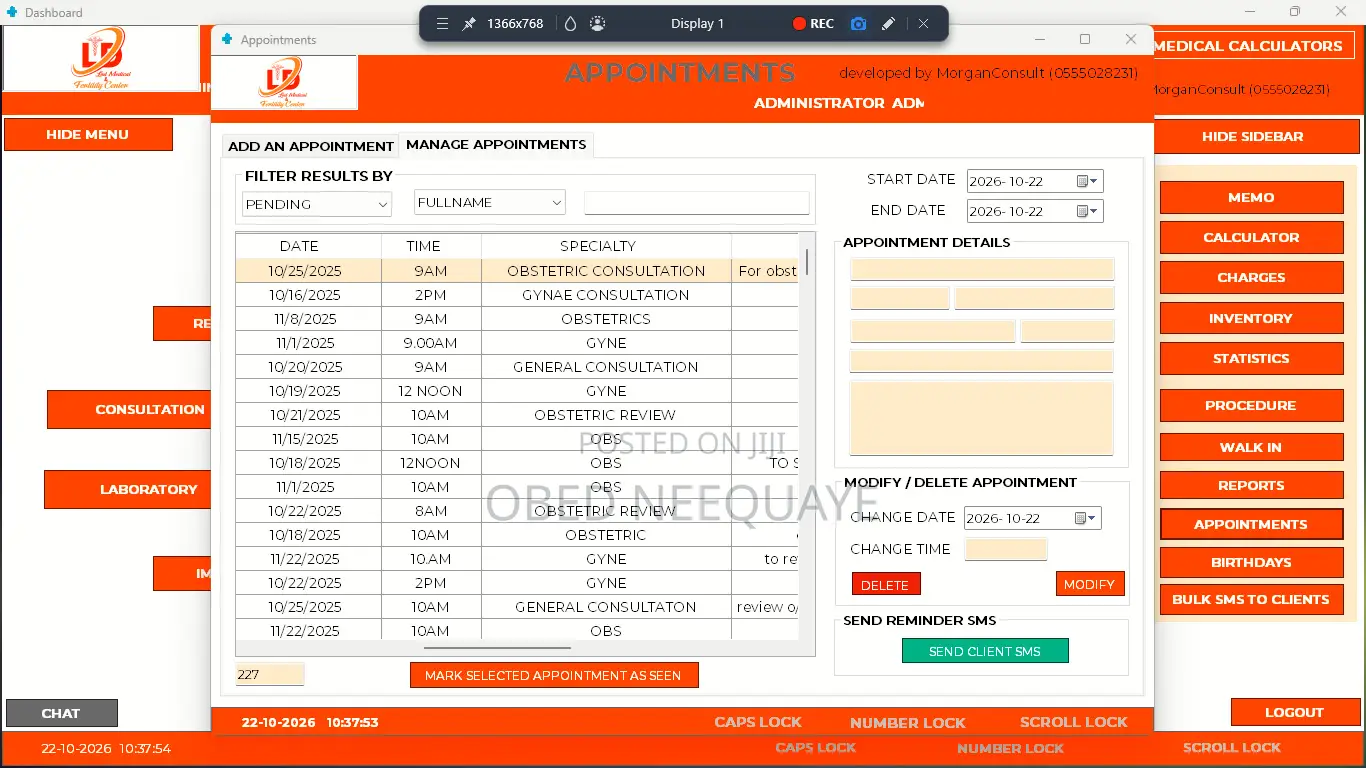The width and height of the screenshot is (1366, 768).
Task: Open END DATE calendar dropdown
Action: coord(1088,211)
